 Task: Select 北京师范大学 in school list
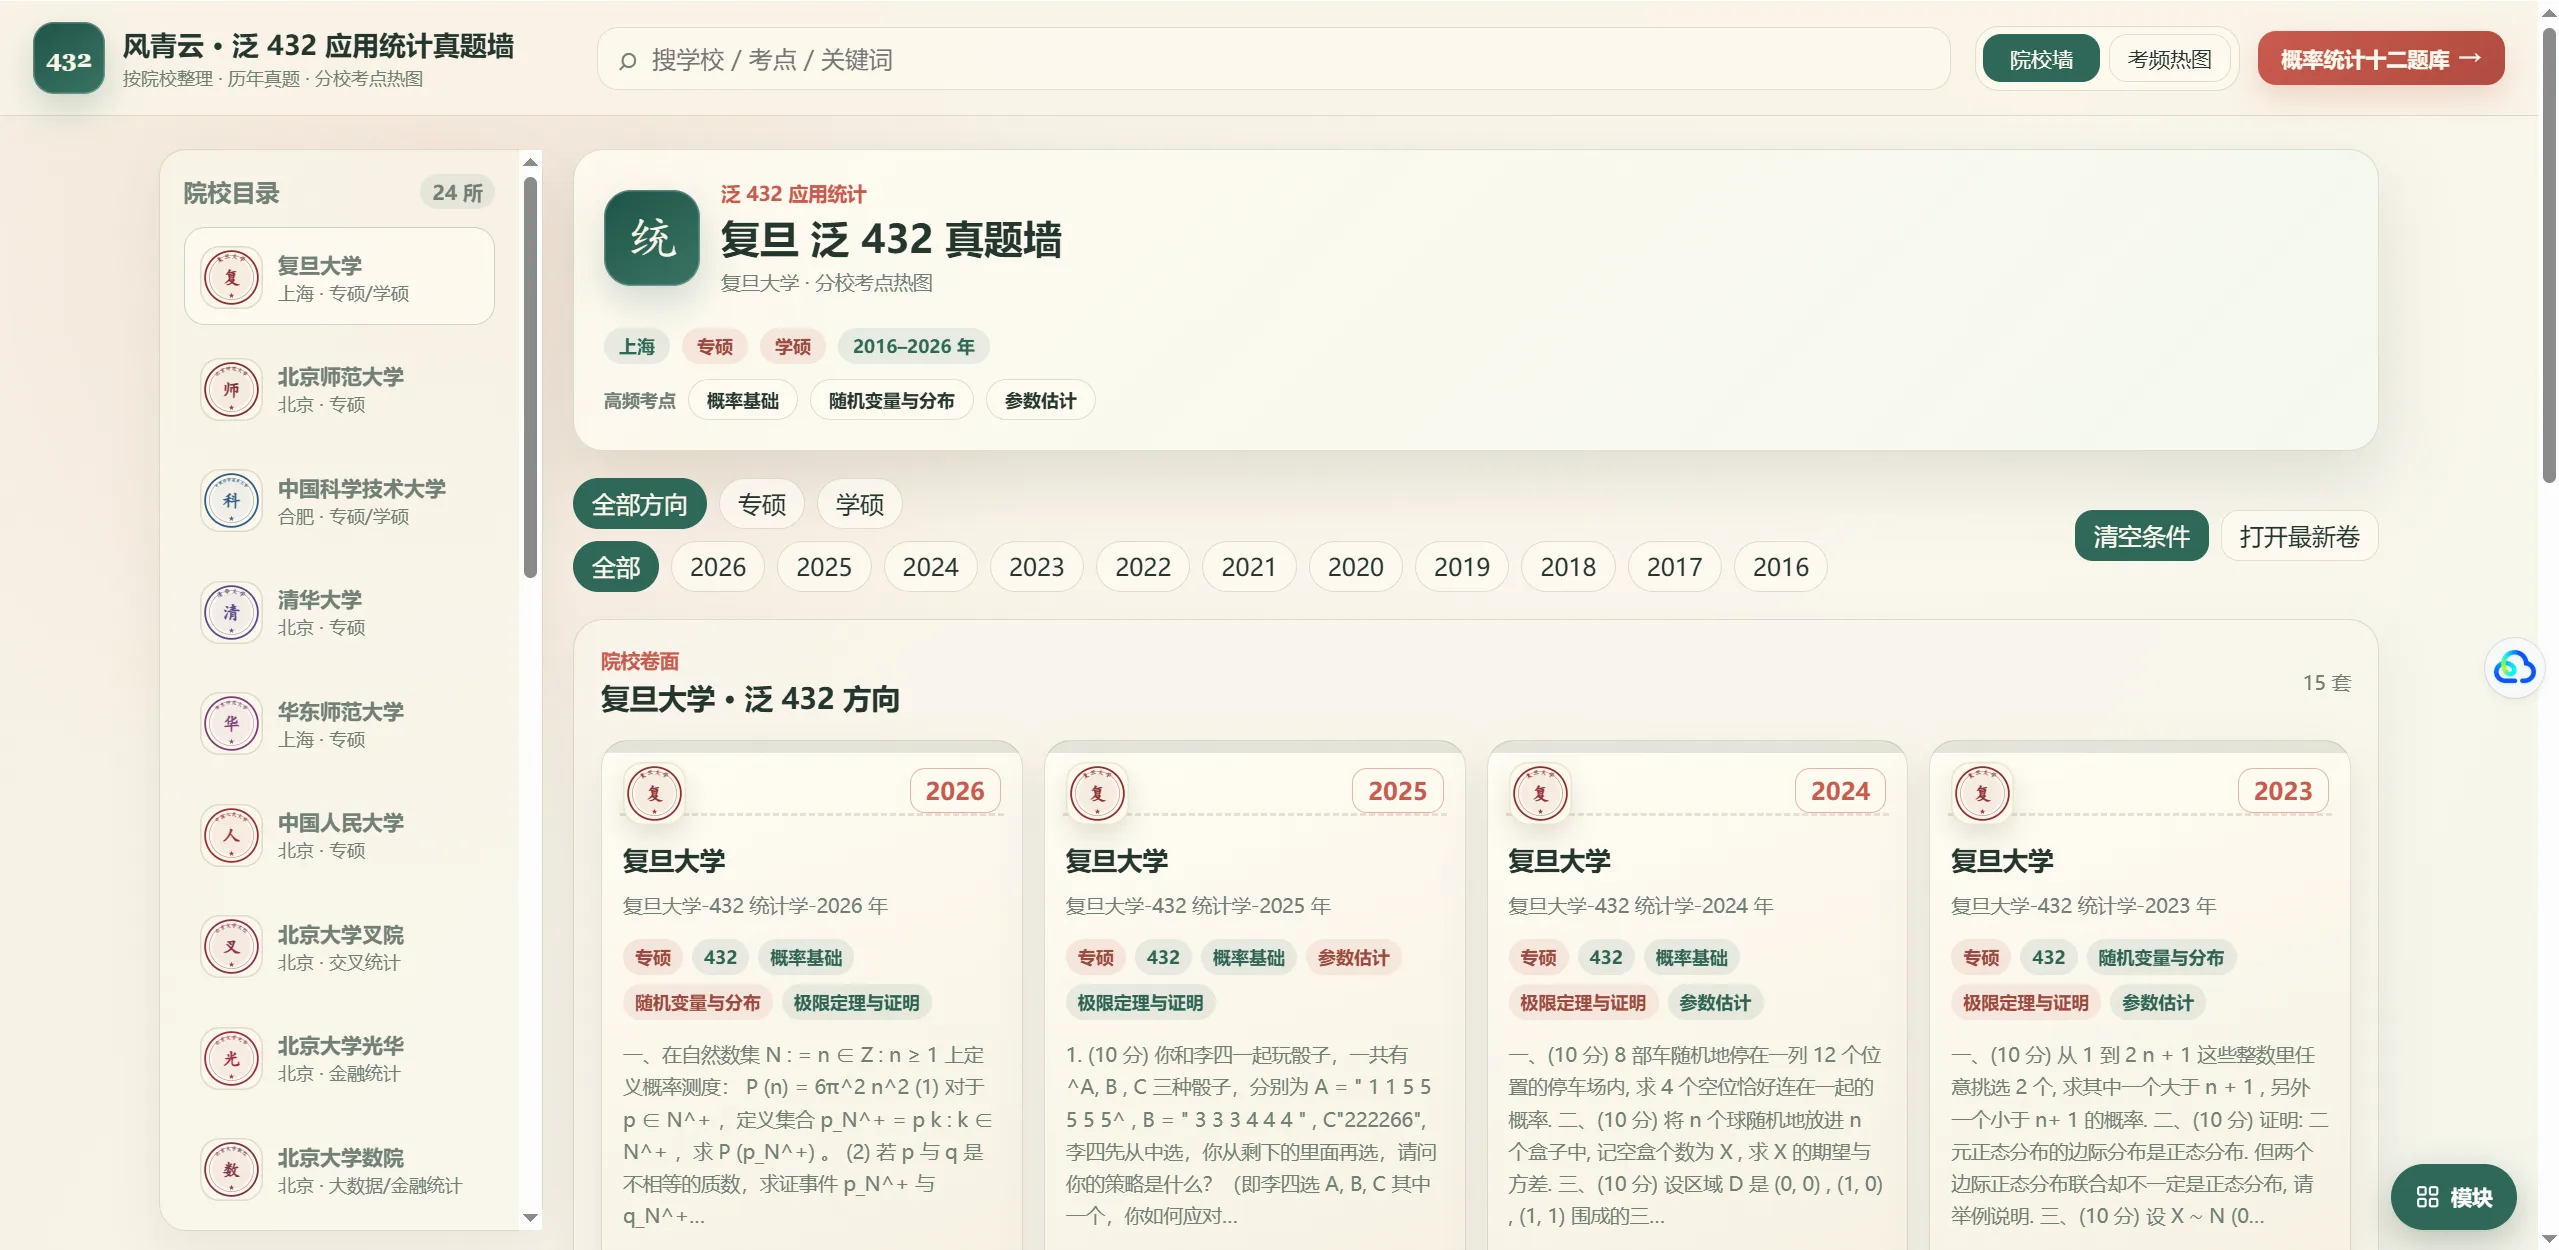click(x=339, y=389)
